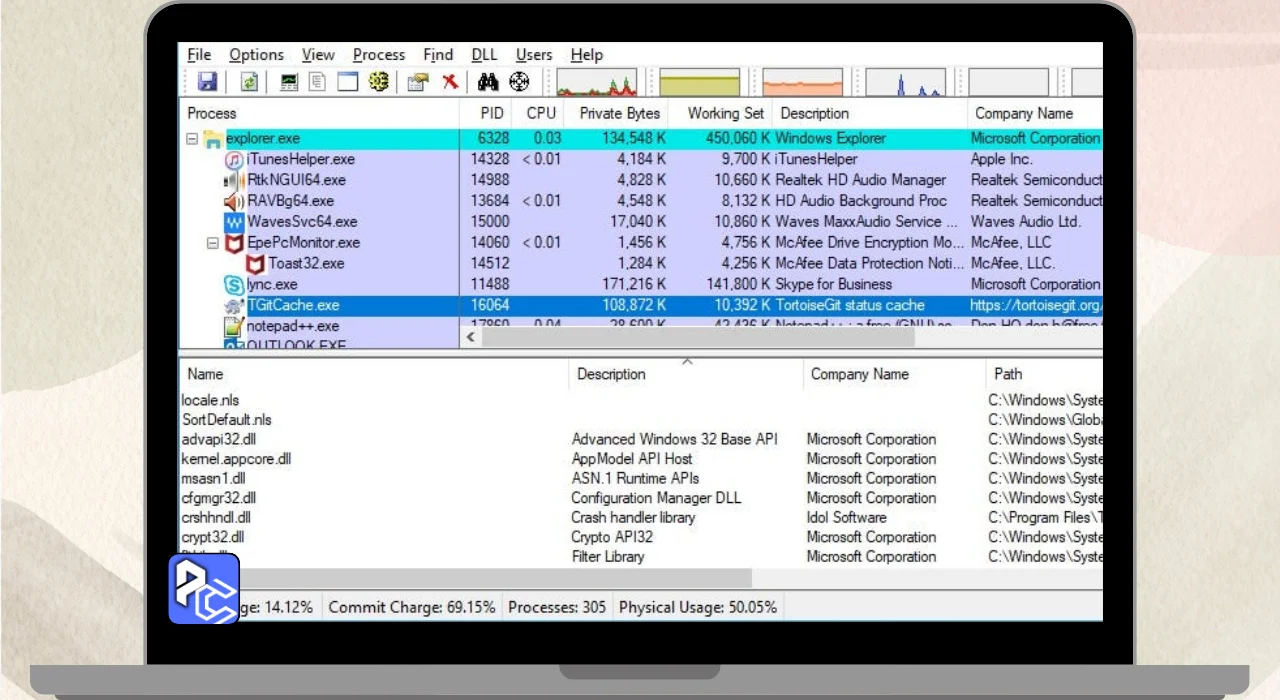This screenshot has width=1280, height=700.
Task: Click the Save floppy disk toolbar icon
Action: [207, 82]
